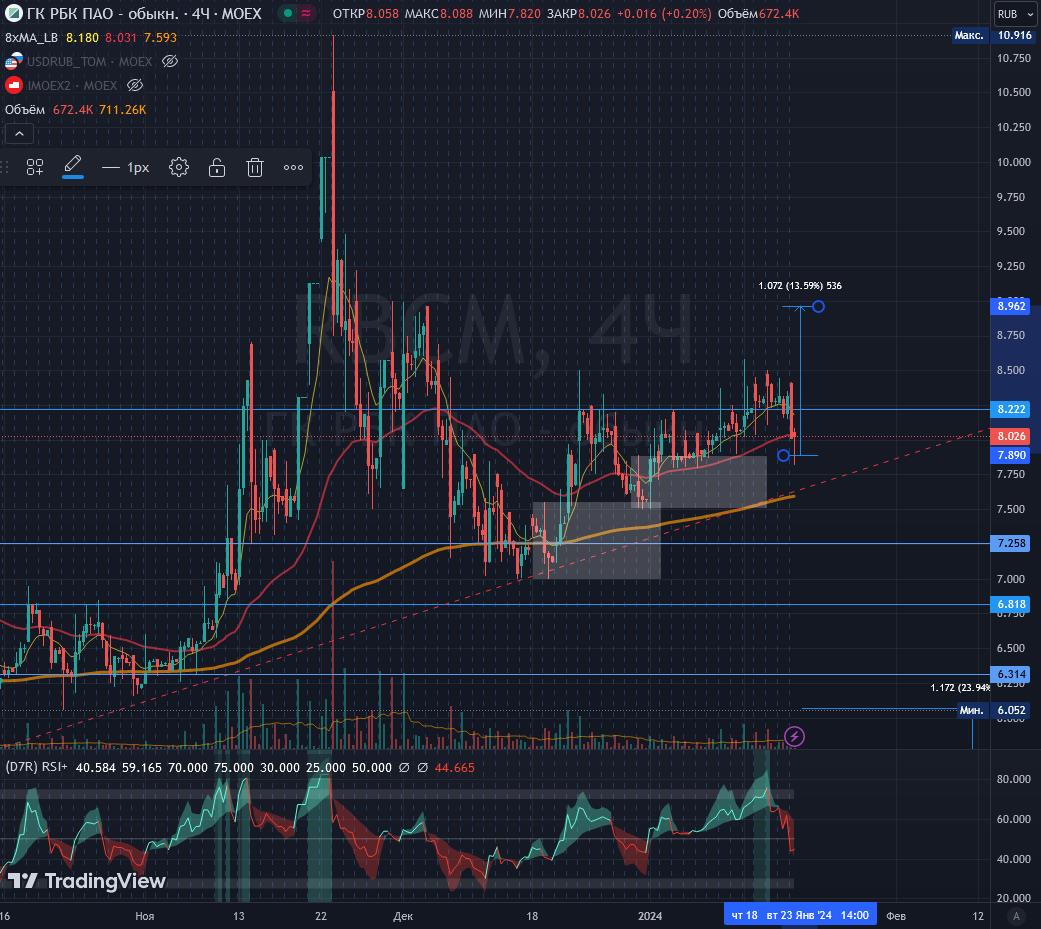This screenshot has height=929, width=1041.
Task: Click the 2024 label on time axis
Action: click(650, 916)
